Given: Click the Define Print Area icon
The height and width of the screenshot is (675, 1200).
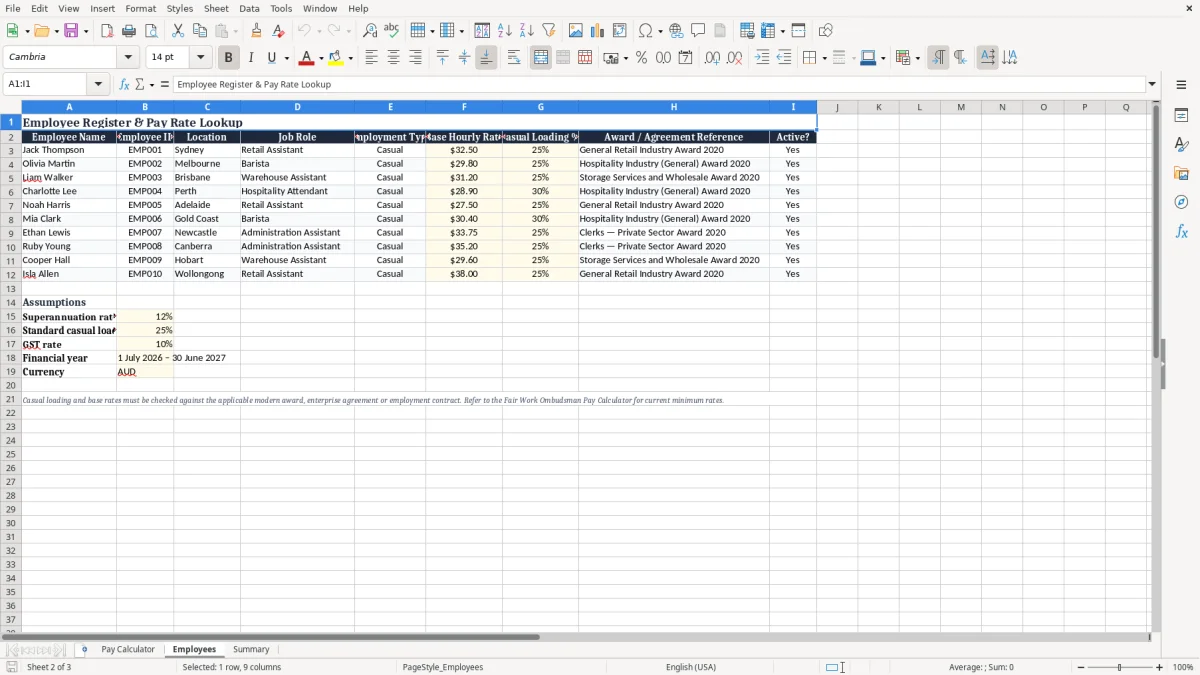Looking at the screenshot, I should click(747, 31).
